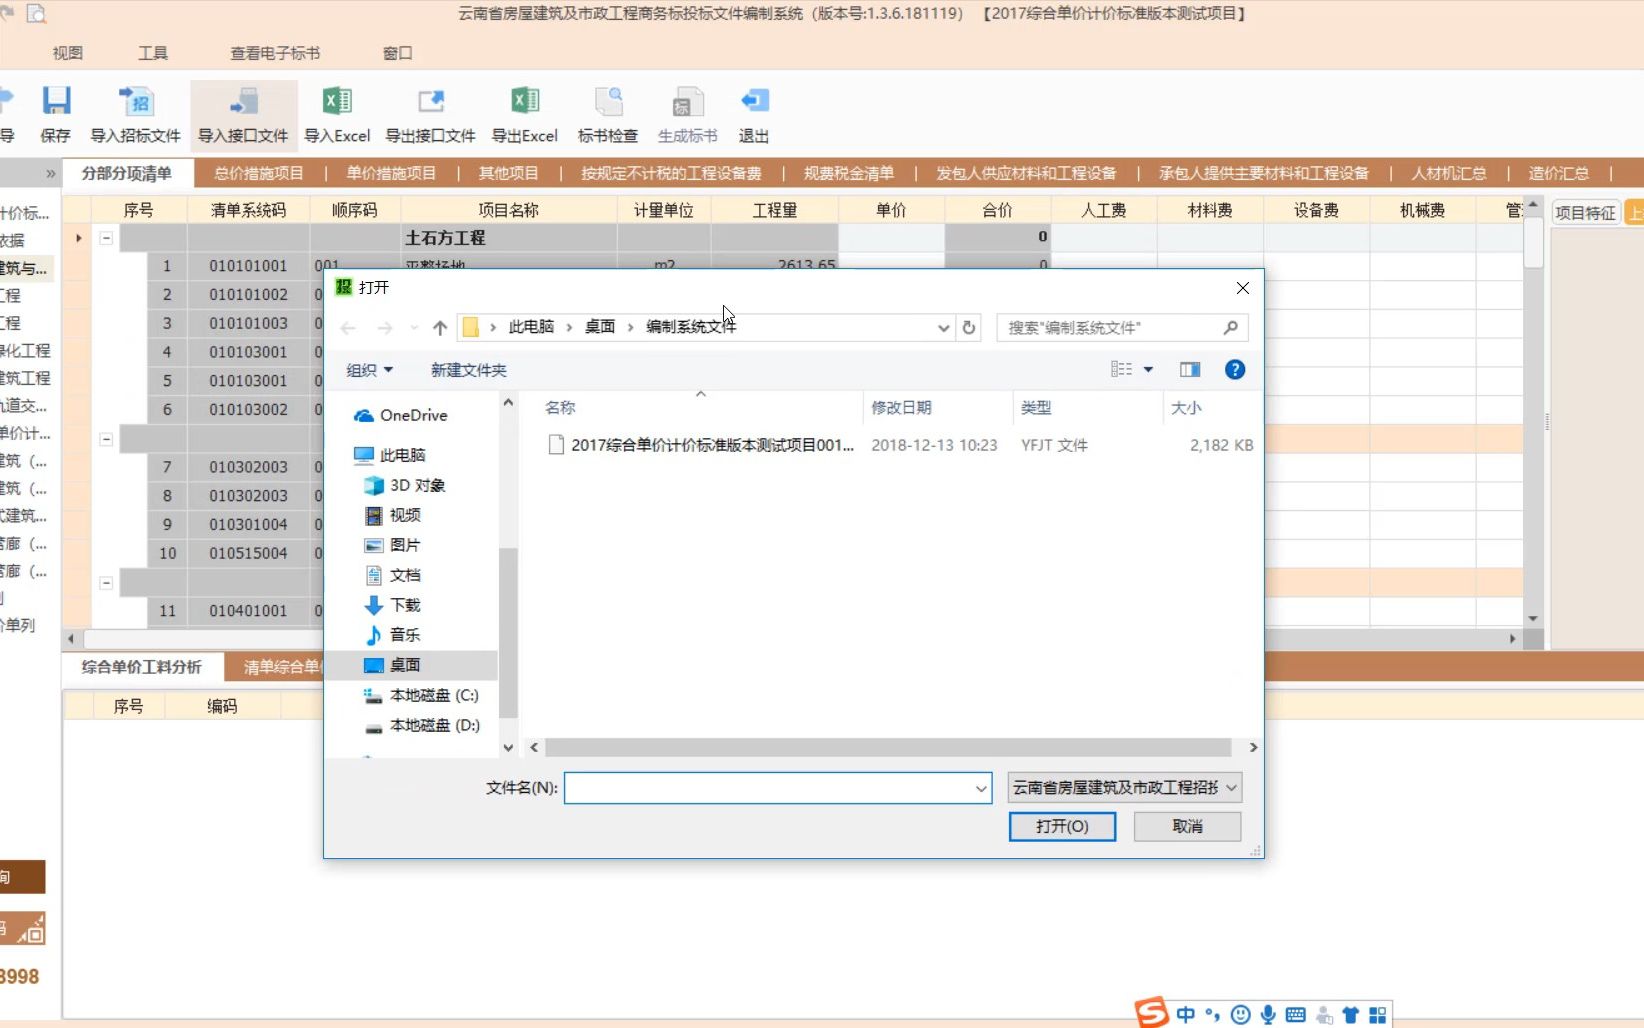Open dialog help icon

tap(1235, 370)
